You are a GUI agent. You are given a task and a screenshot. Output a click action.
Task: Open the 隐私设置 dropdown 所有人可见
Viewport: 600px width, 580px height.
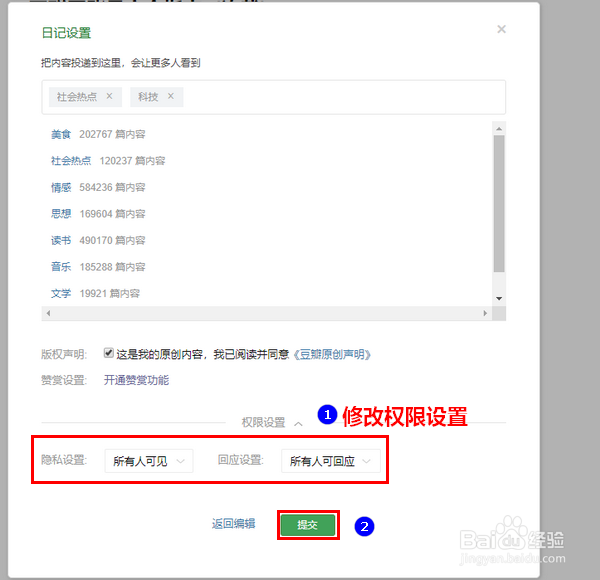(x=149, y=461)
